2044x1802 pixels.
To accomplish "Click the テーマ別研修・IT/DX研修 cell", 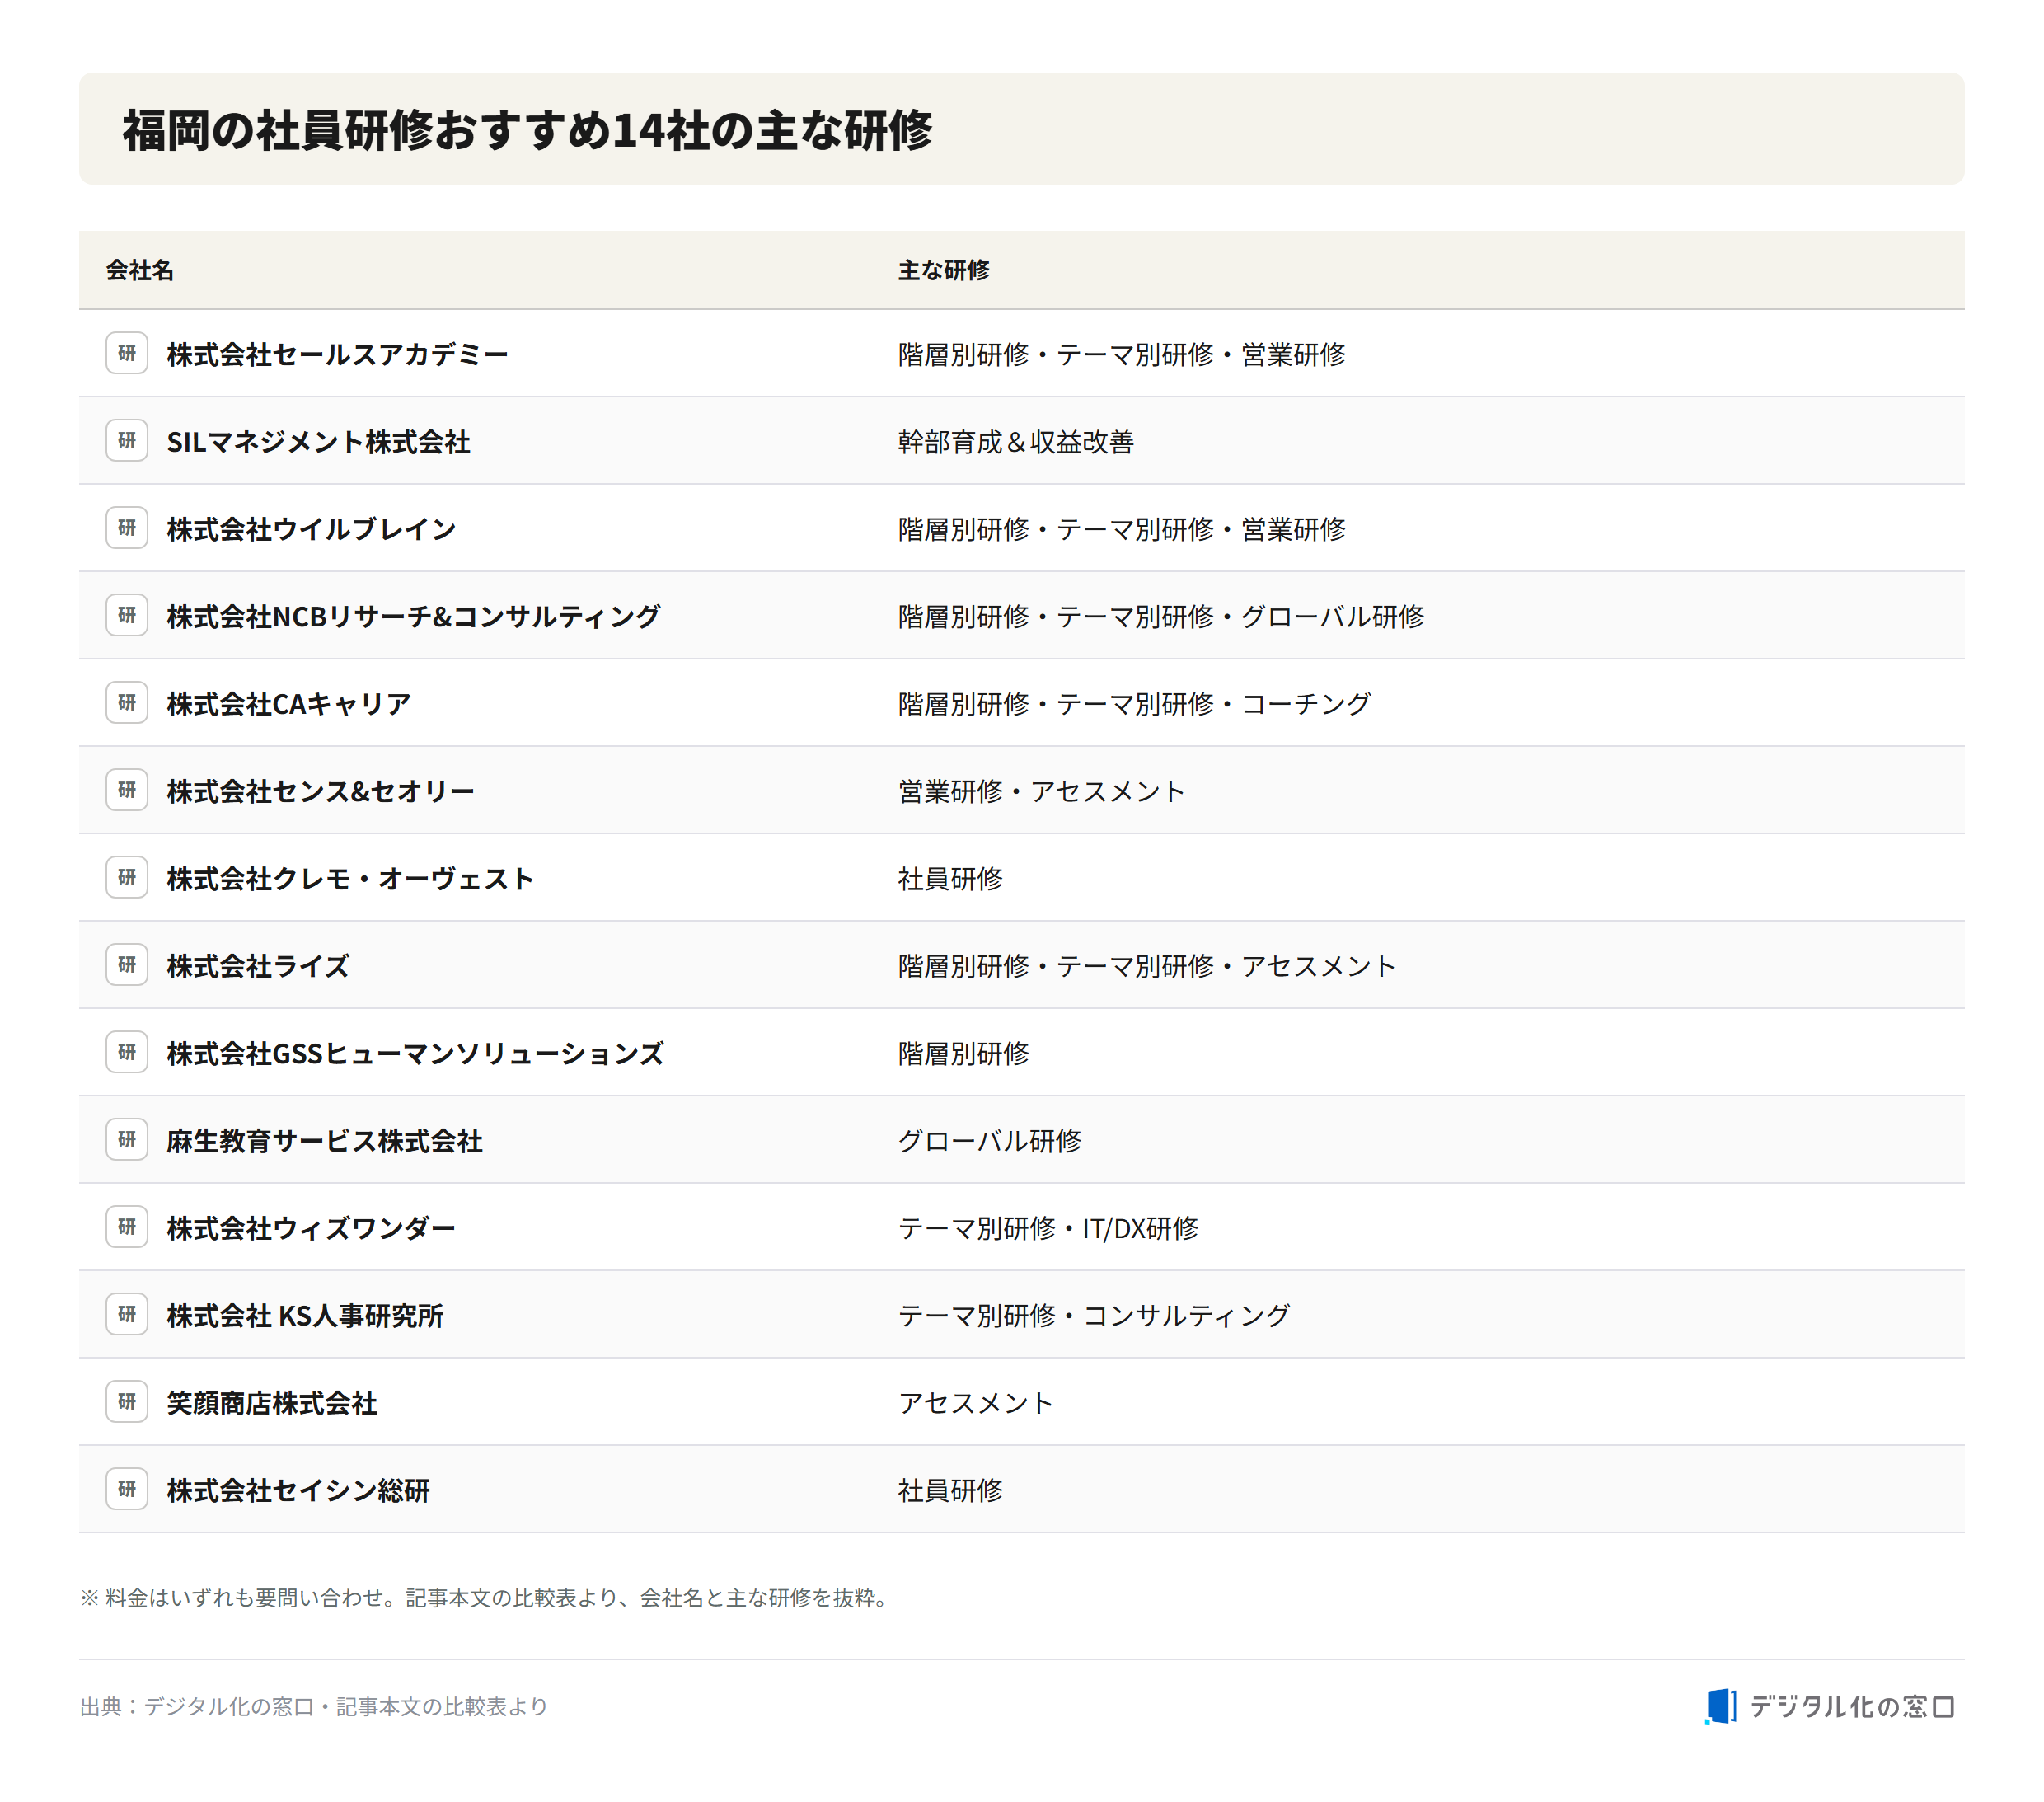I will point(1048,1228).
